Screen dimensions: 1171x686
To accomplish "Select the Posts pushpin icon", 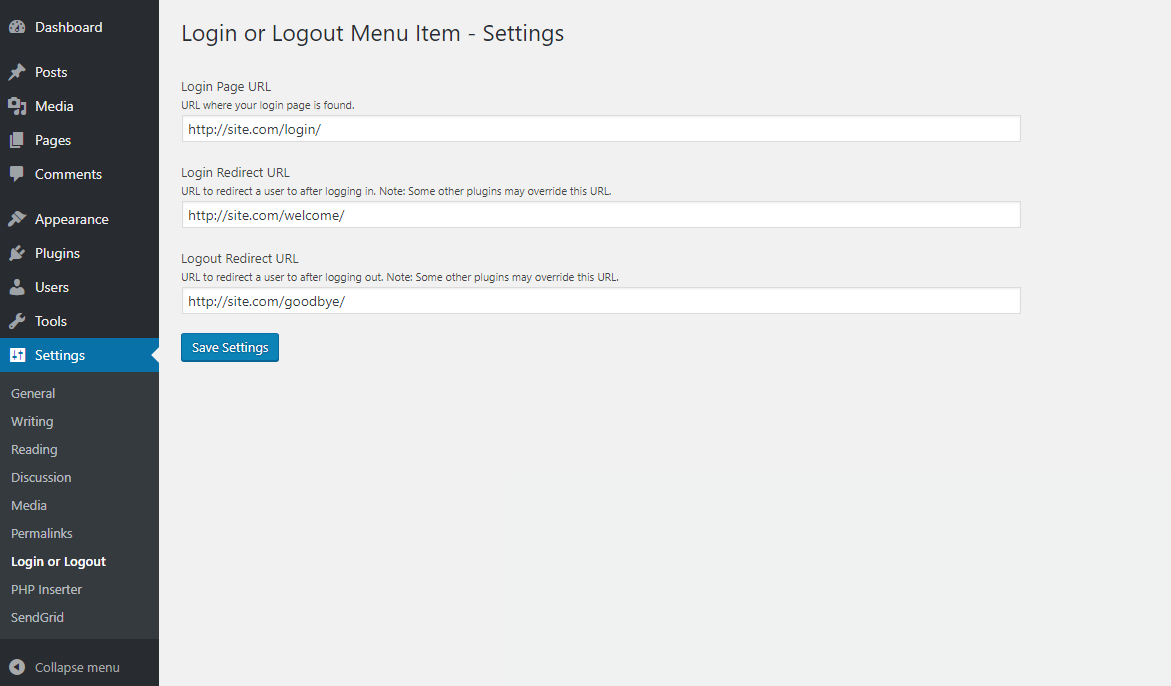I will (16, 71).
